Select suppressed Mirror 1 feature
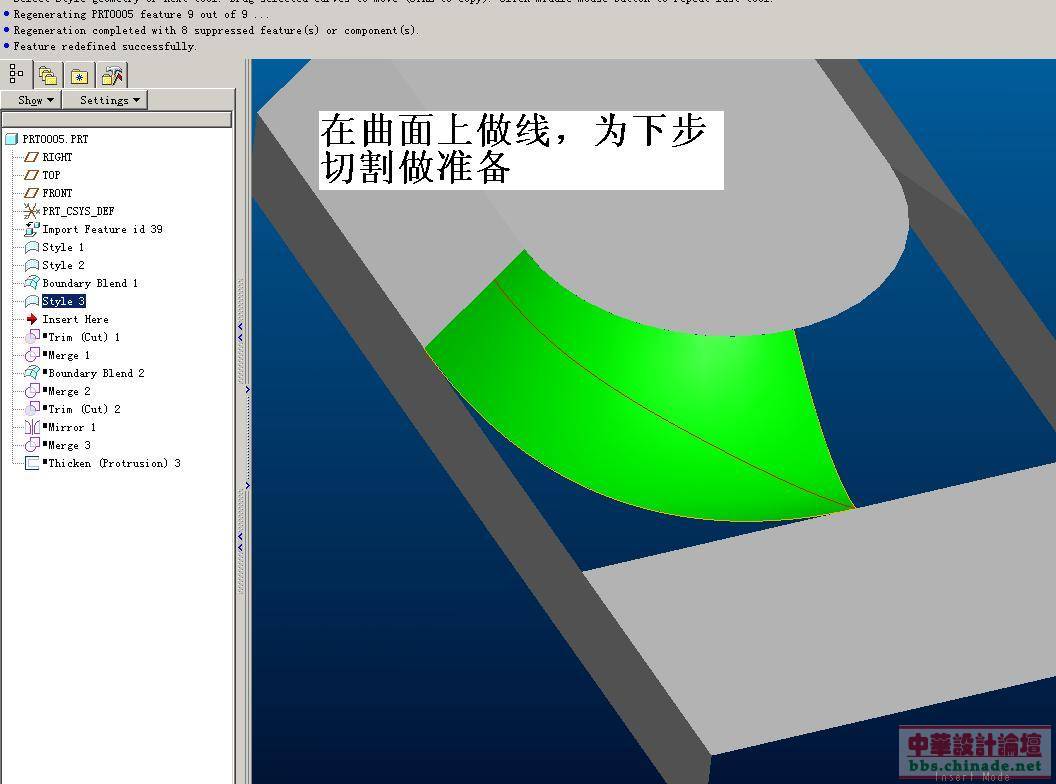 71,427
